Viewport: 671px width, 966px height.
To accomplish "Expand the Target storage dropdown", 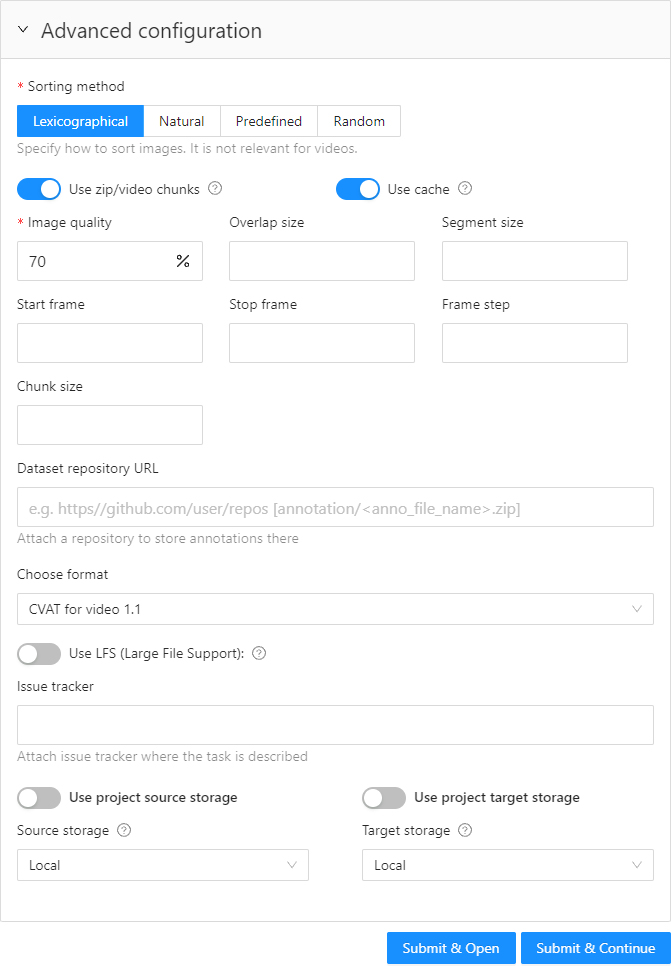I will point(507,865).
